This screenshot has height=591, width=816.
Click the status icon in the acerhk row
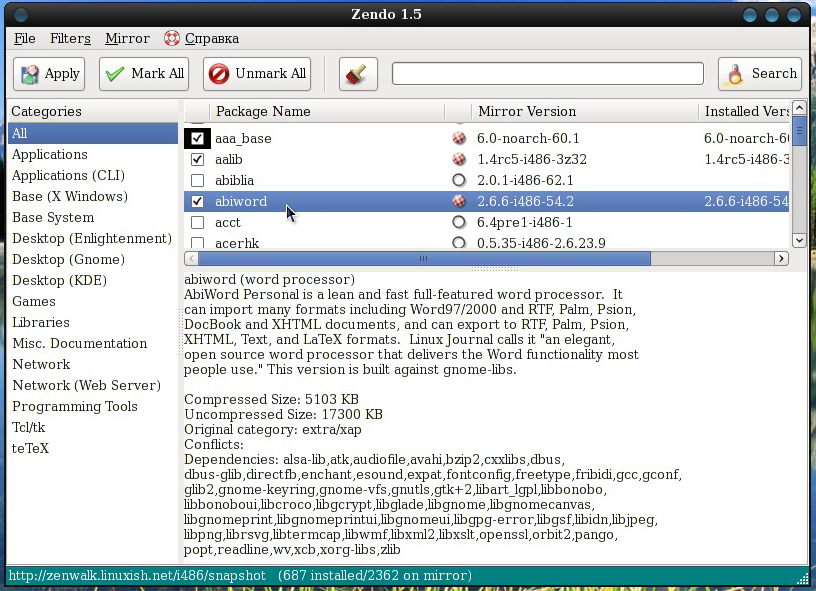[x=458, y=242]
